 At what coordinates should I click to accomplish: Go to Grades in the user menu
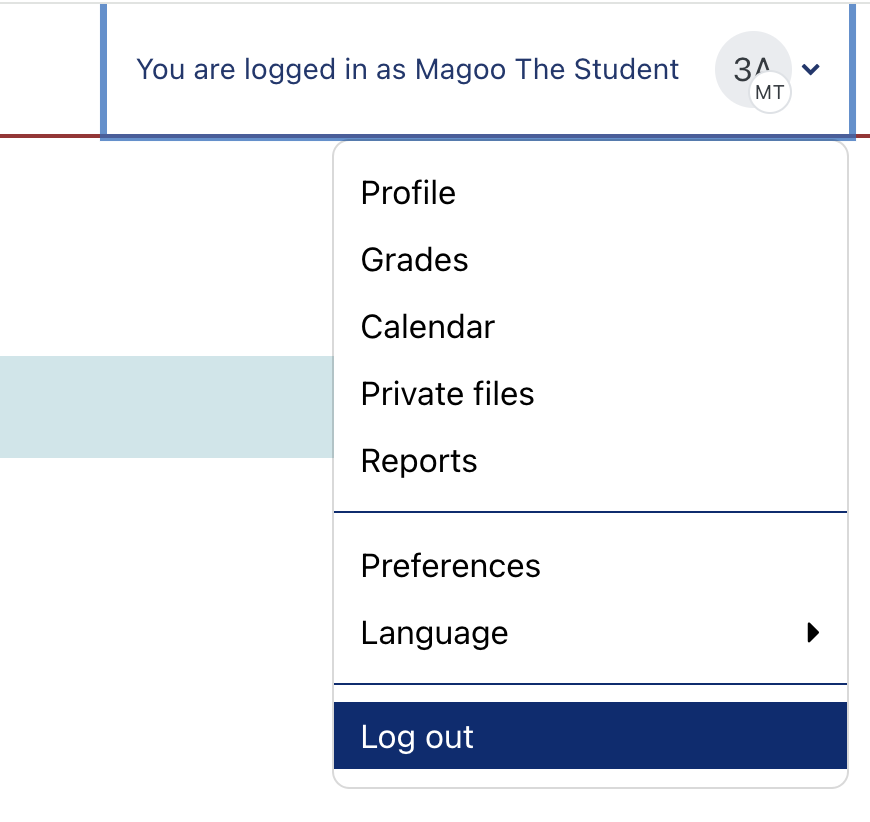click(x=414, y=260)
